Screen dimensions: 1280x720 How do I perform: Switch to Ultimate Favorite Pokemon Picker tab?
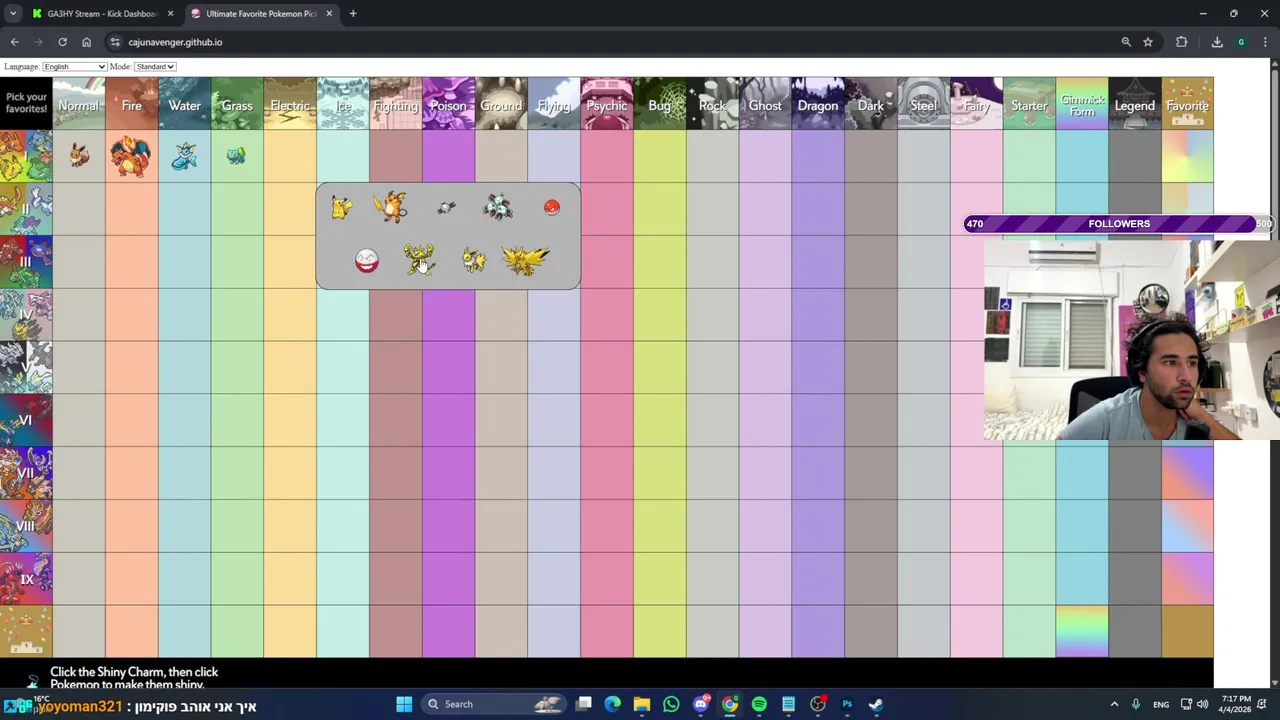coord(262,14)
